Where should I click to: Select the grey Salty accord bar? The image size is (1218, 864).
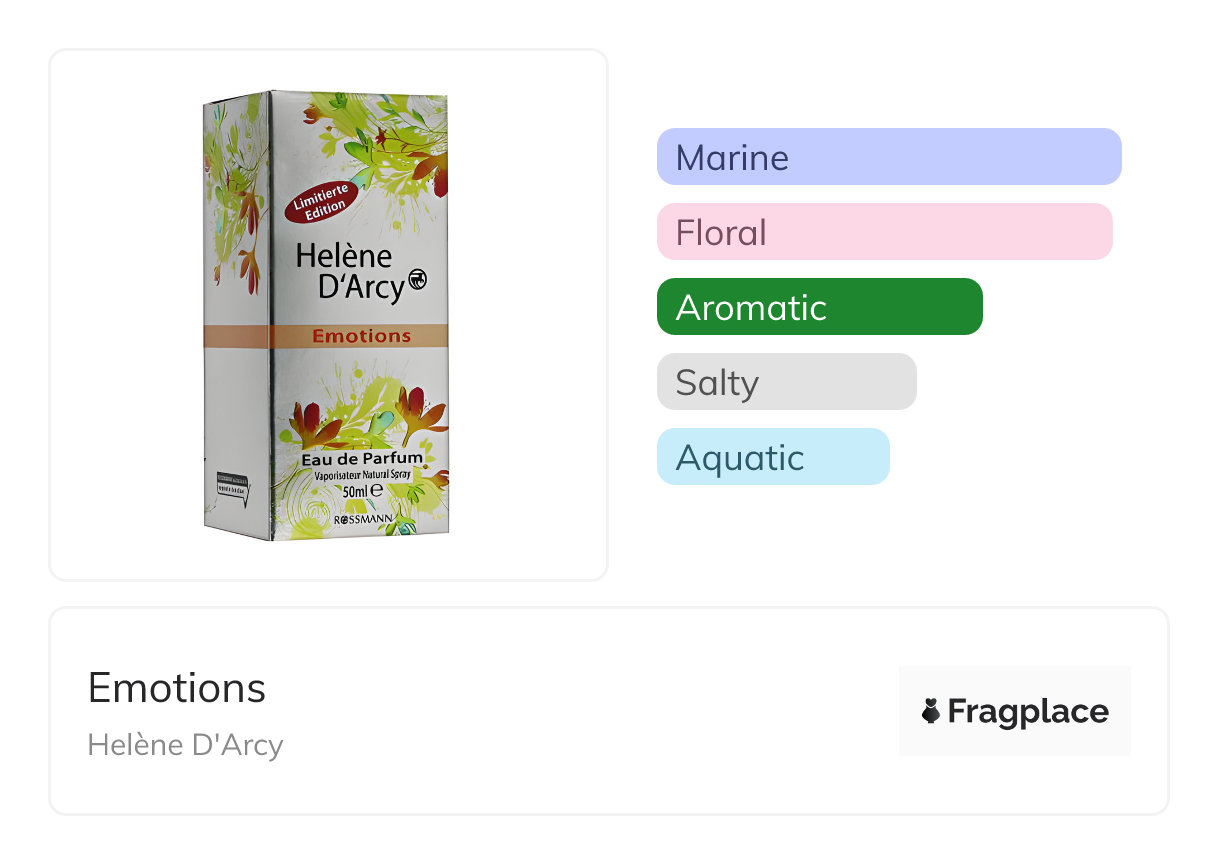click(x=786, y=382)
